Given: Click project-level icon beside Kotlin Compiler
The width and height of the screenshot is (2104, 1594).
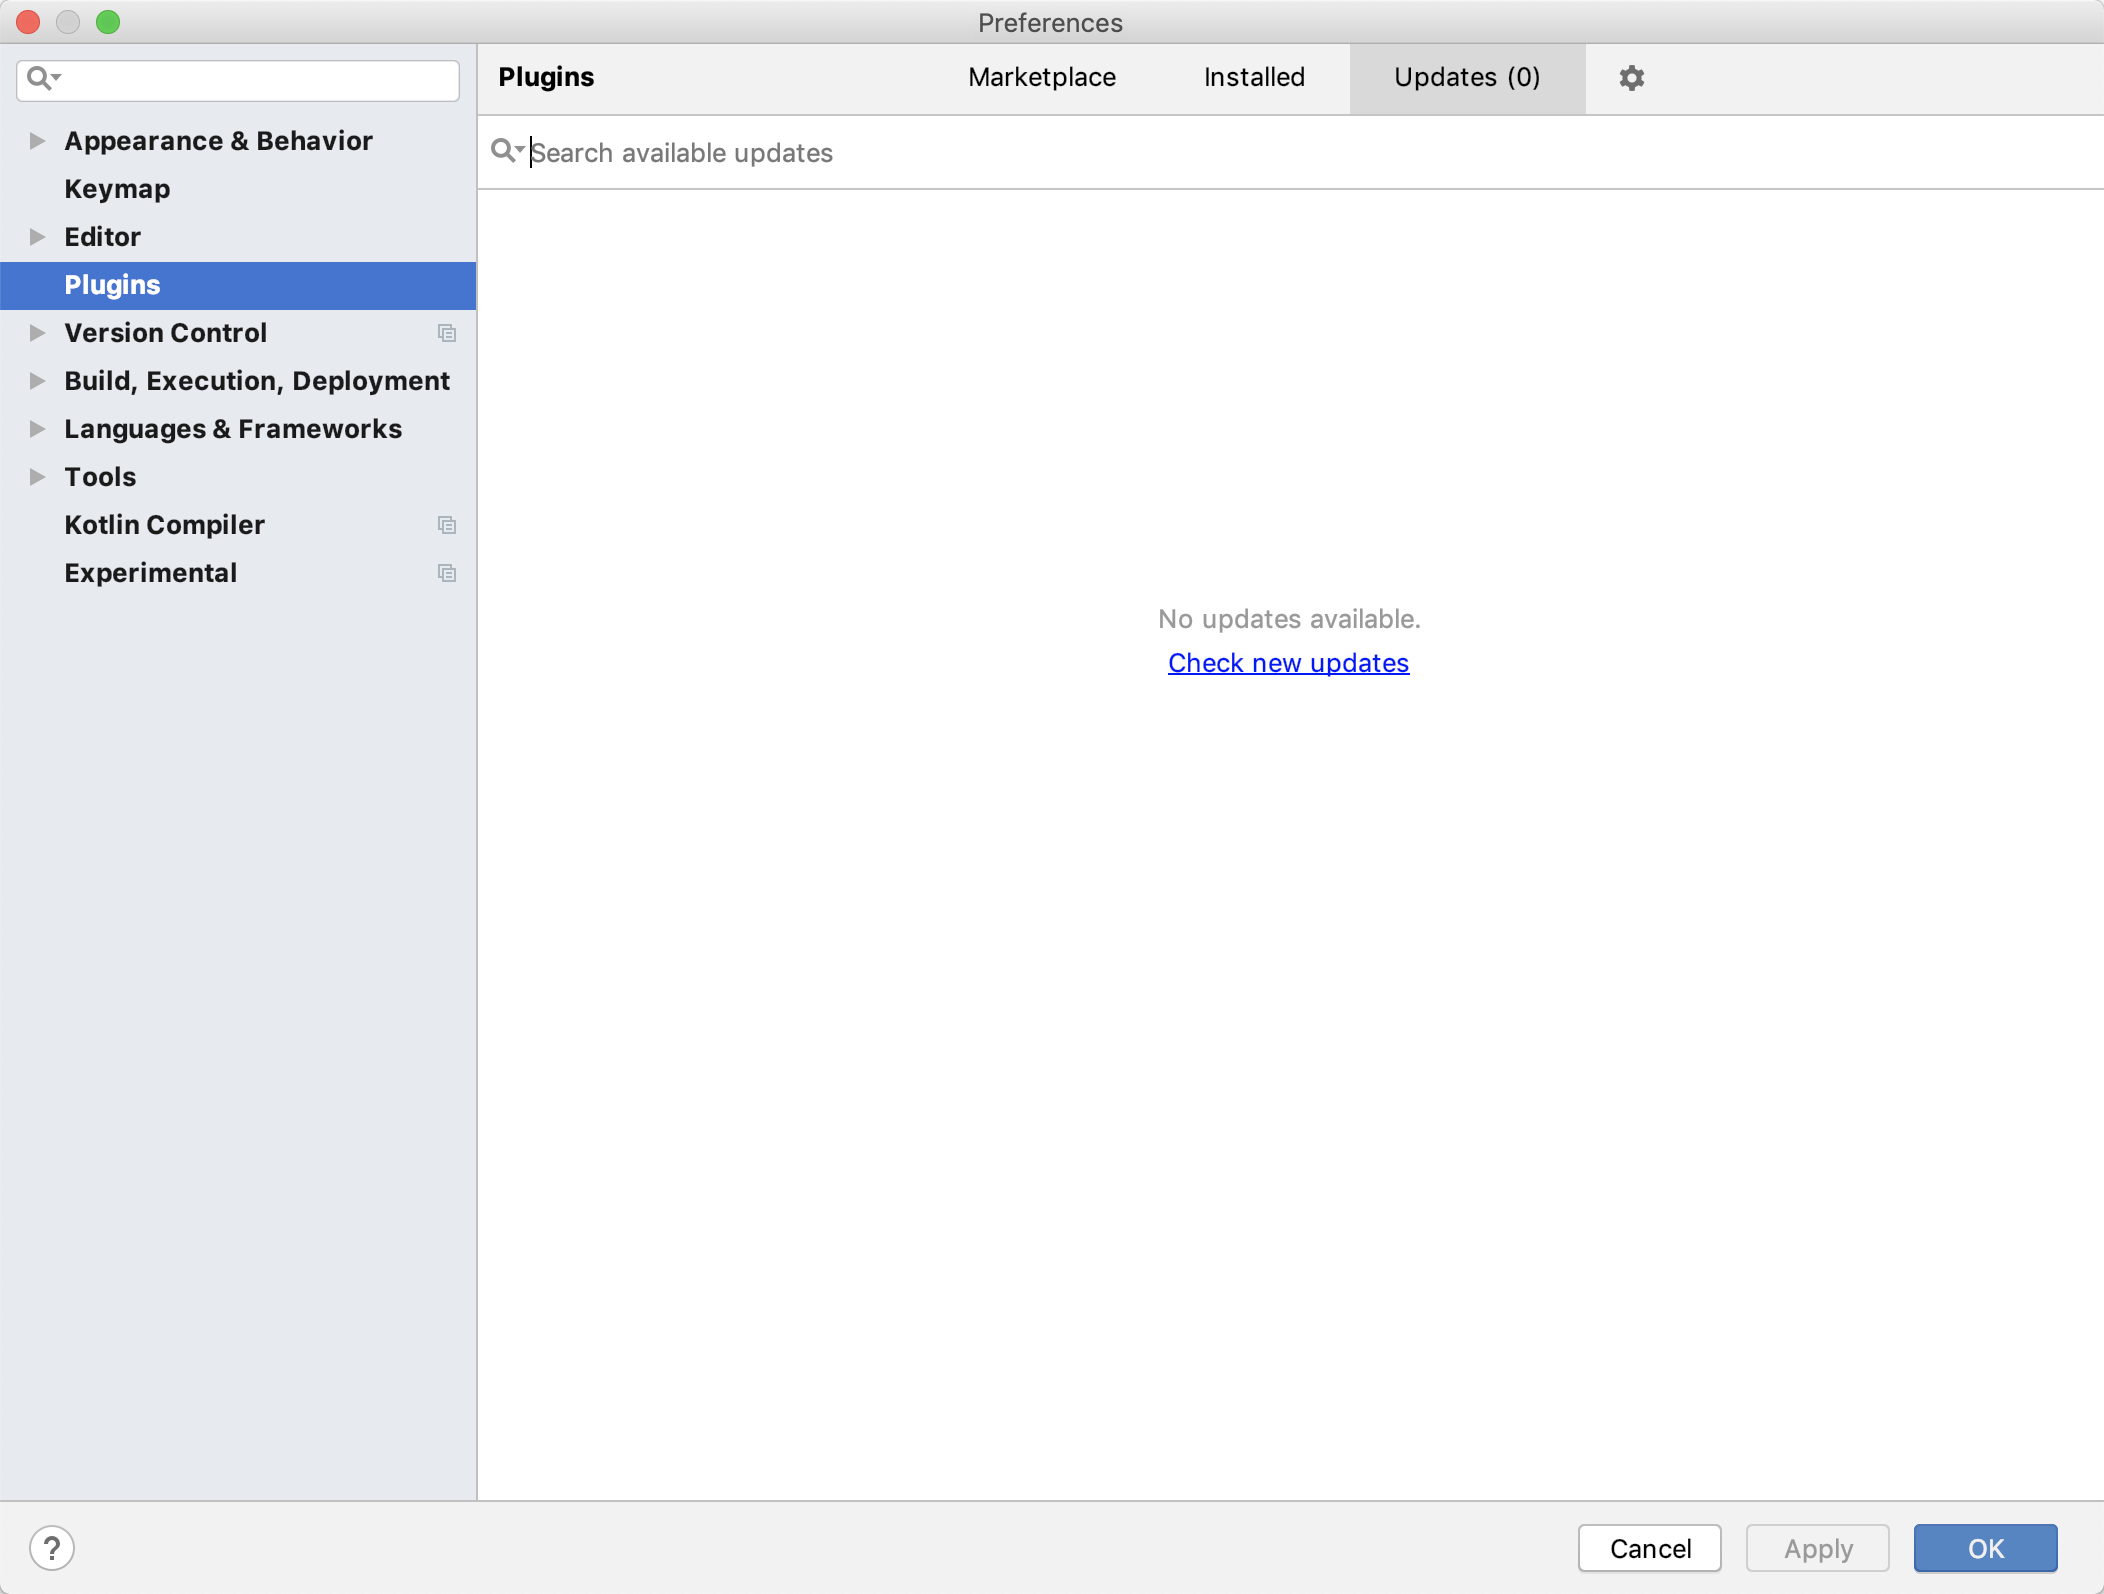Looking at the screenshot, I should (447, 525).
